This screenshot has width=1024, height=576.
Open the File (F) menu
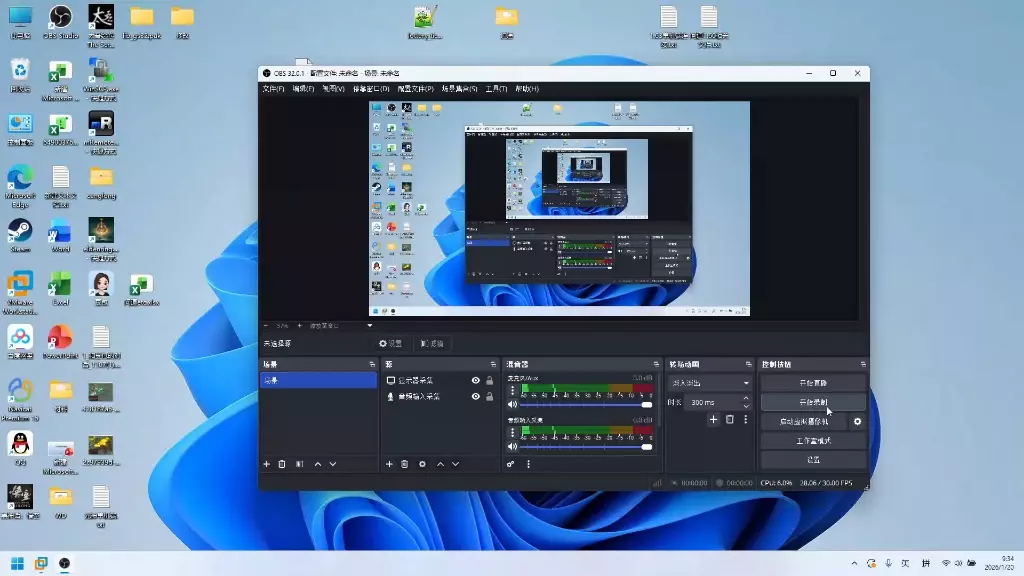[273, 89]
